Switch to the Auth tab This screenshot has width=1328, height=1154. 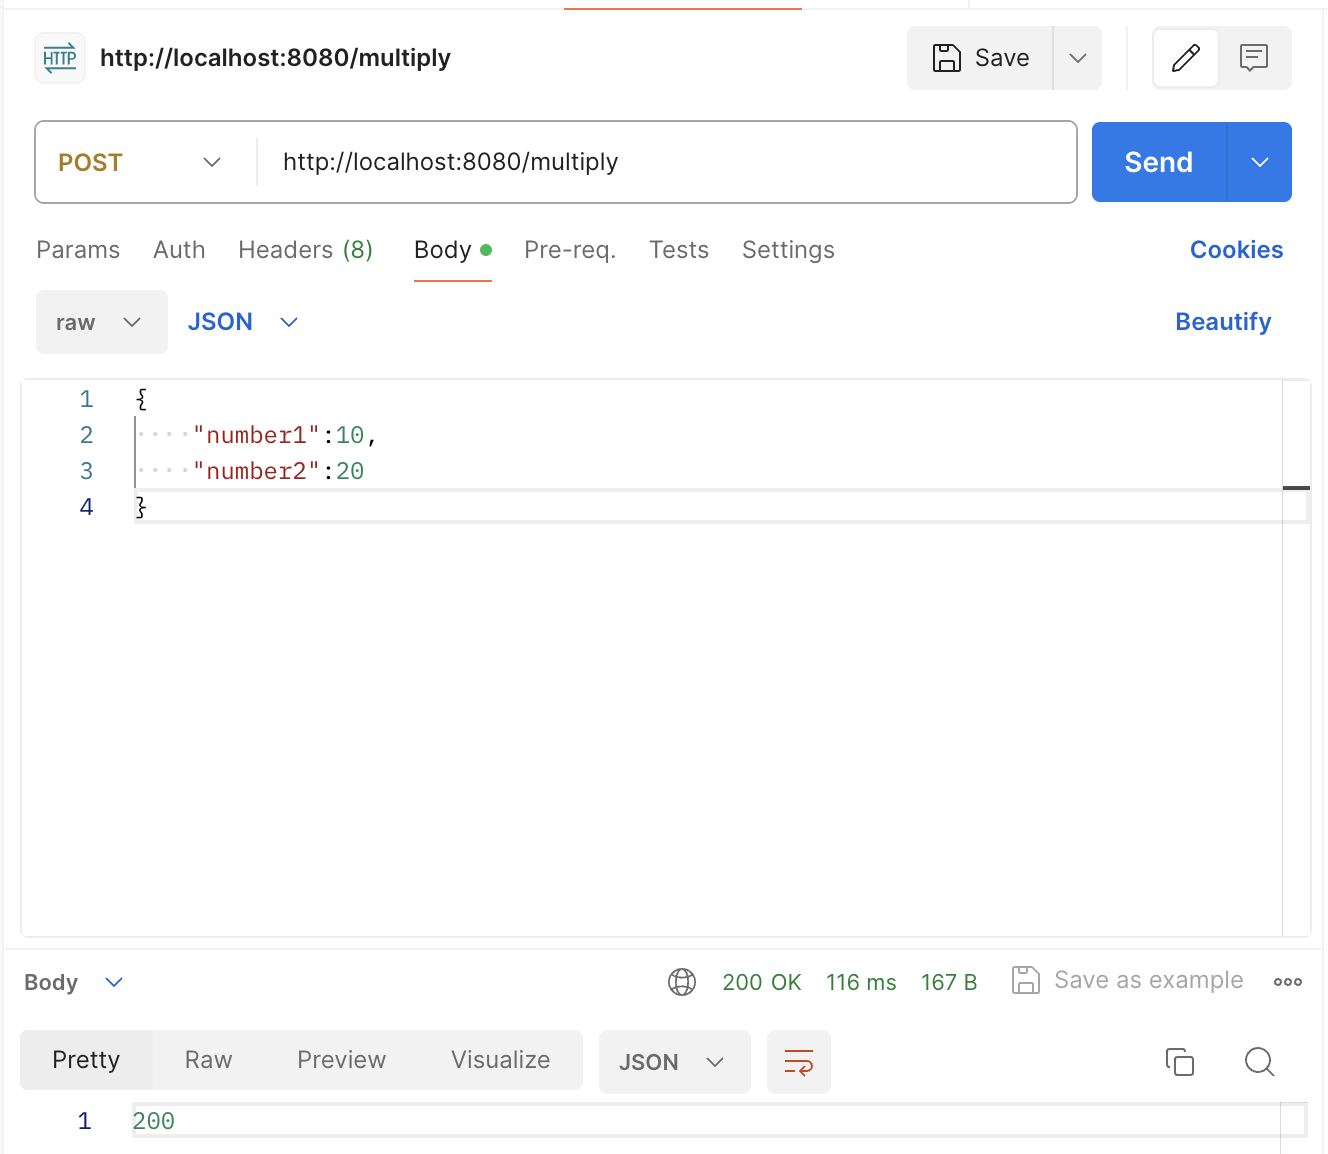[179, 250]
